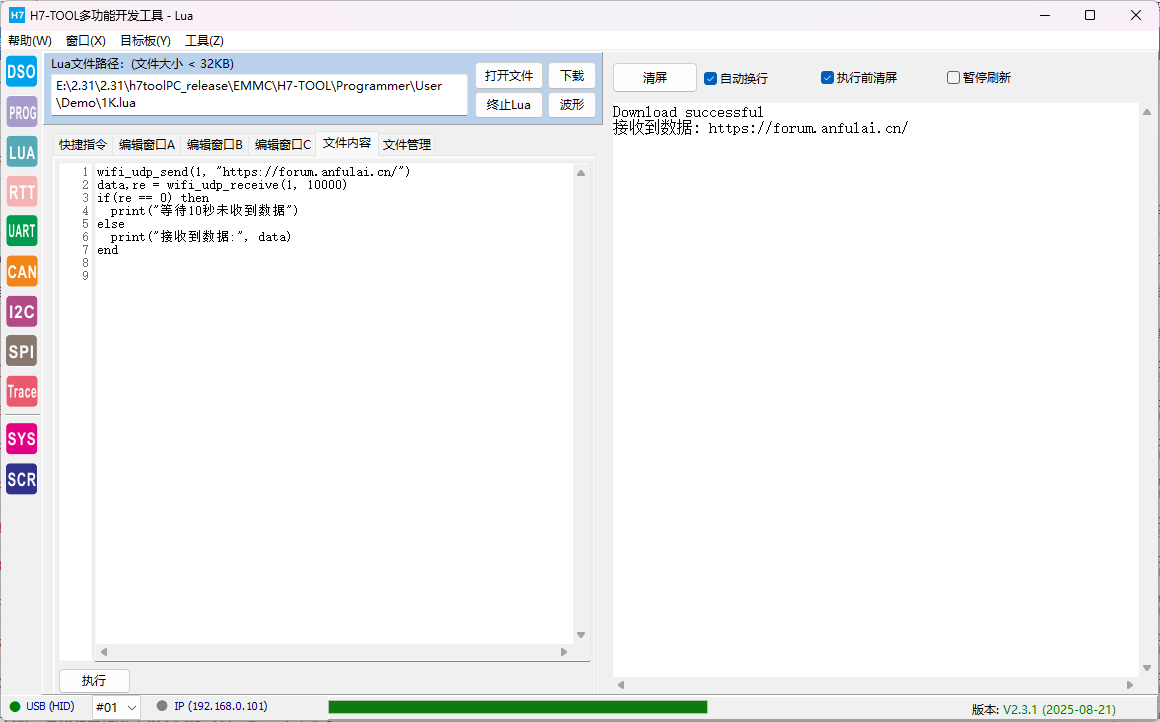
Task: Open the SPI tool
Action: coord(21,351)
